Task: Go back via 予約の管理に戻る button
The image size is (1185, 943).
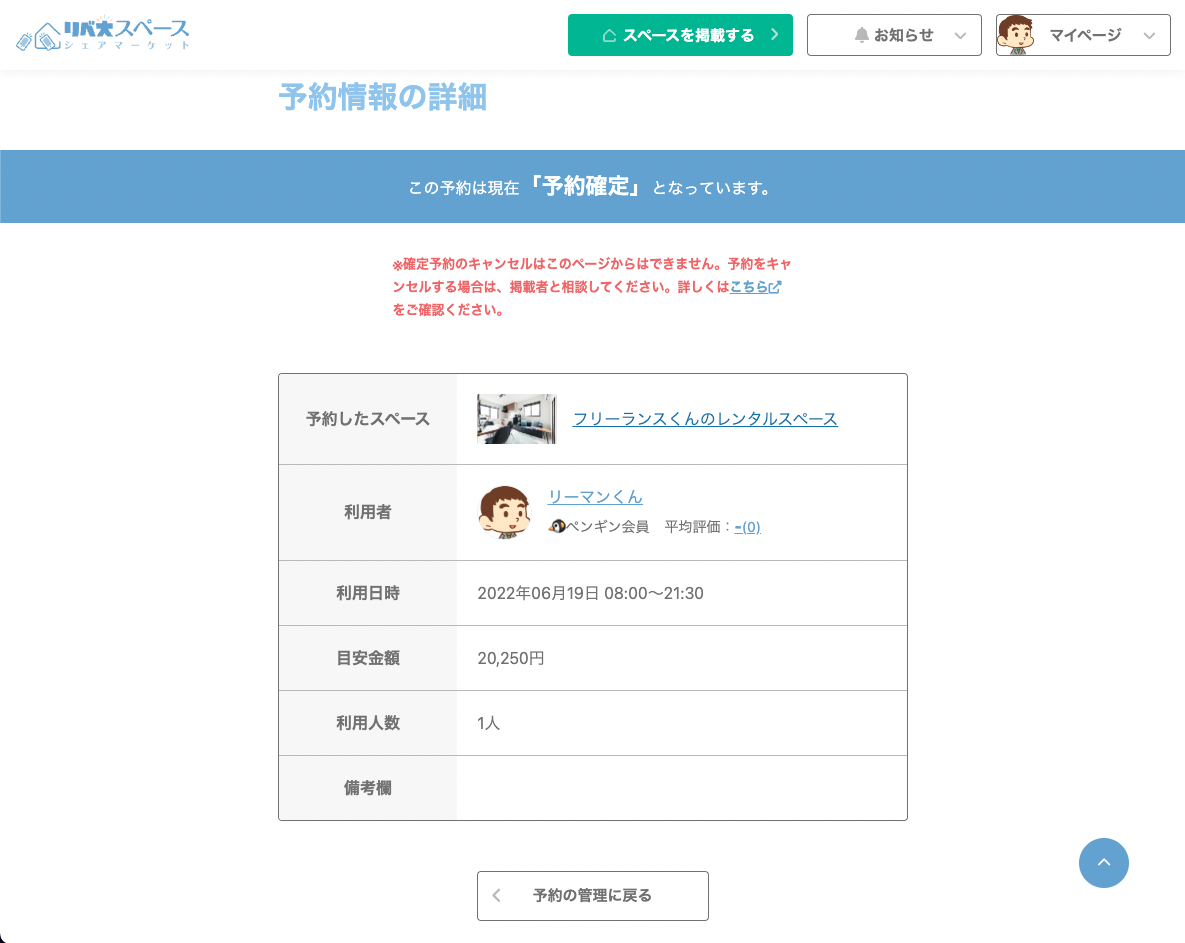Action: [x=592, y=896]
